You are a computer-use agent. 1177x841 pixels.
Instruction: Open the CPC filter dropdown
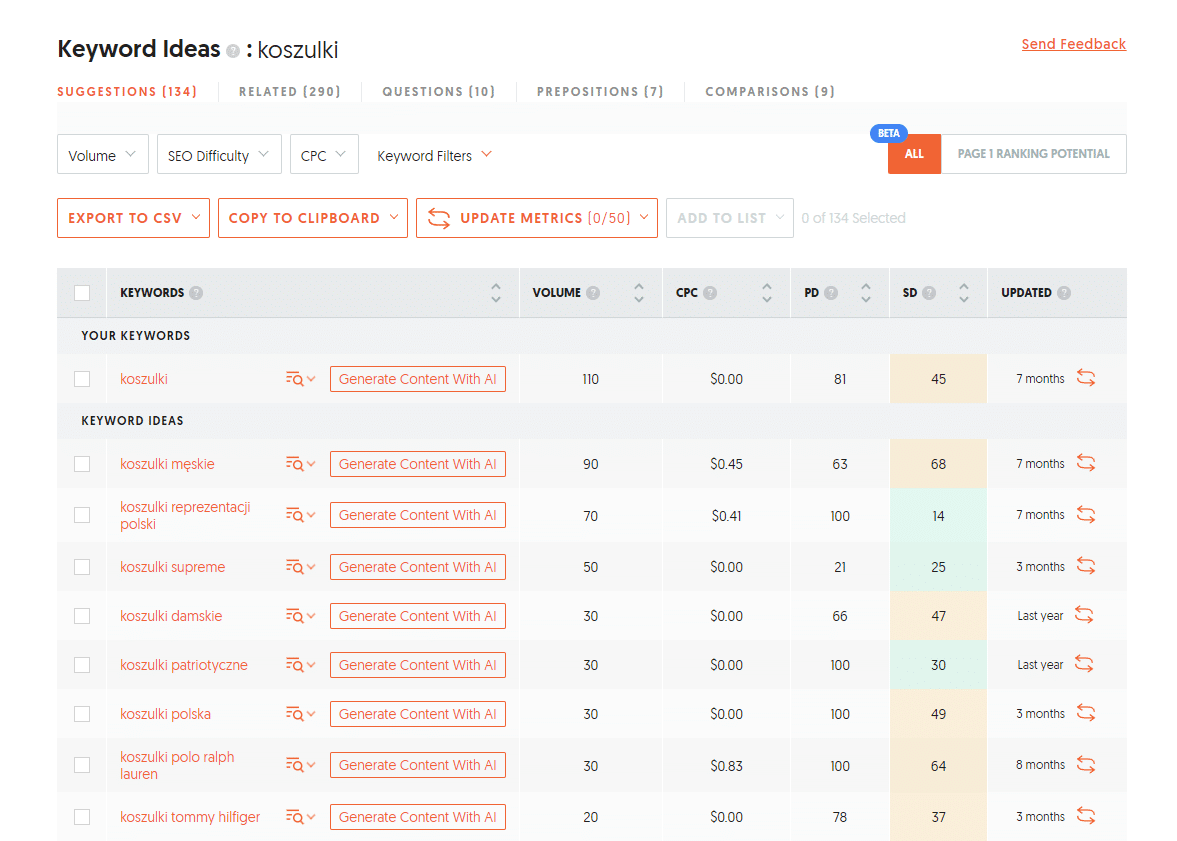(324, 155)
